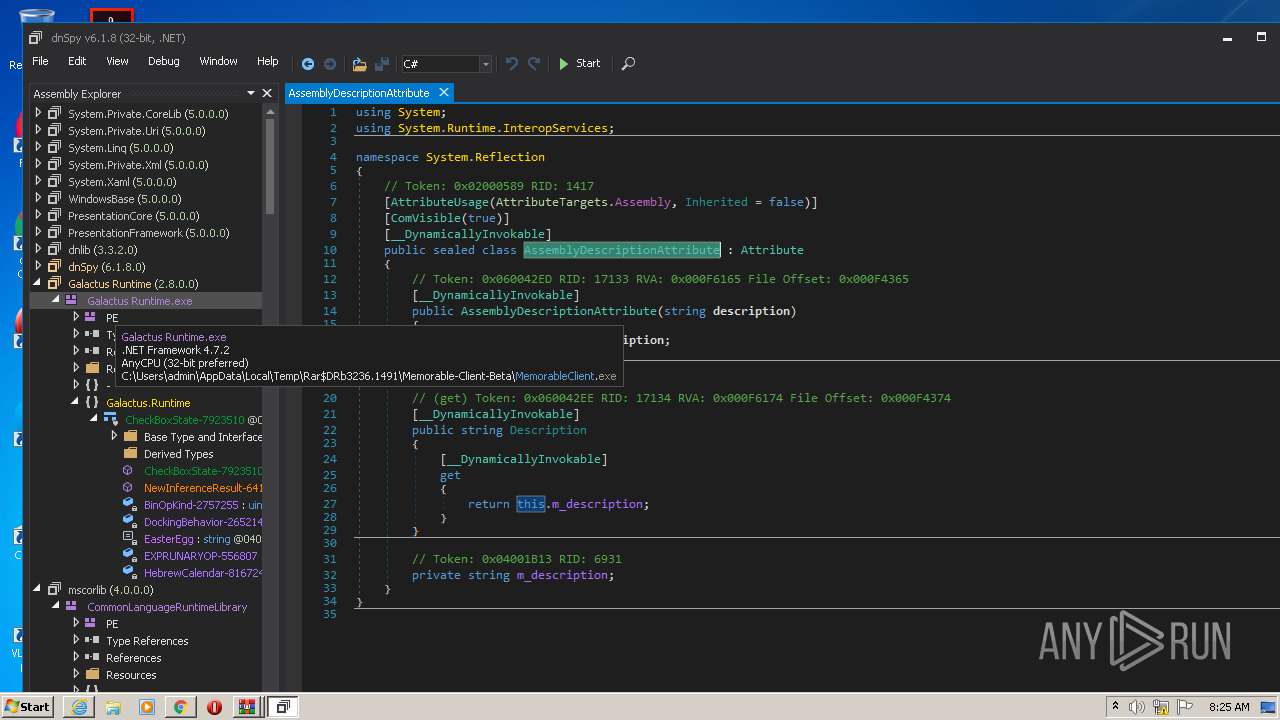Collapse the mscorlib (4.0.0.0) node
Viewport: 1280px width, 720px height.
point(38,589)
